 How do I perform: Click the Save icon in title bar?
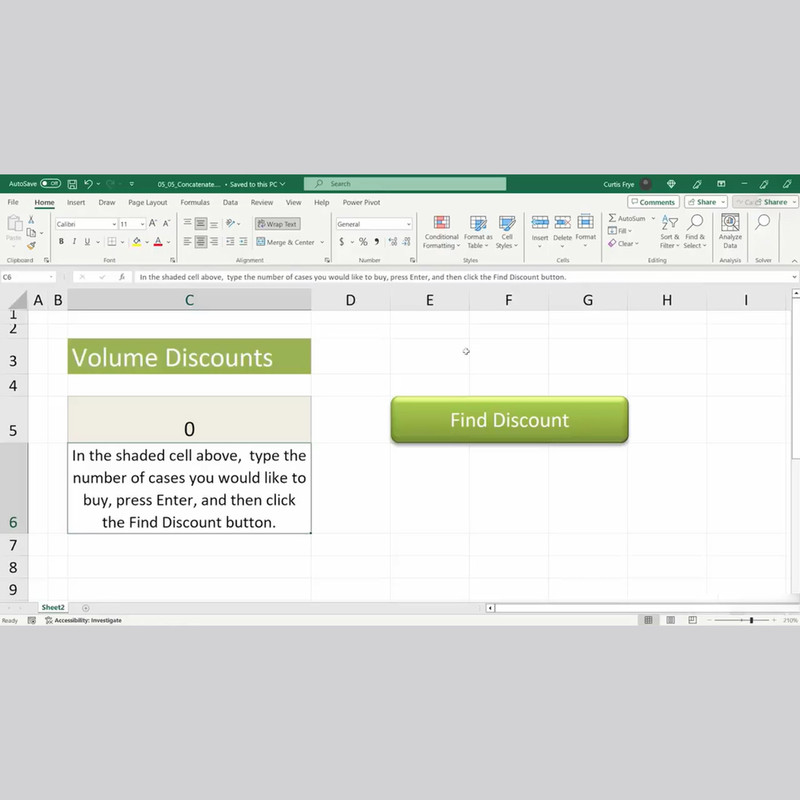point(71,184)
